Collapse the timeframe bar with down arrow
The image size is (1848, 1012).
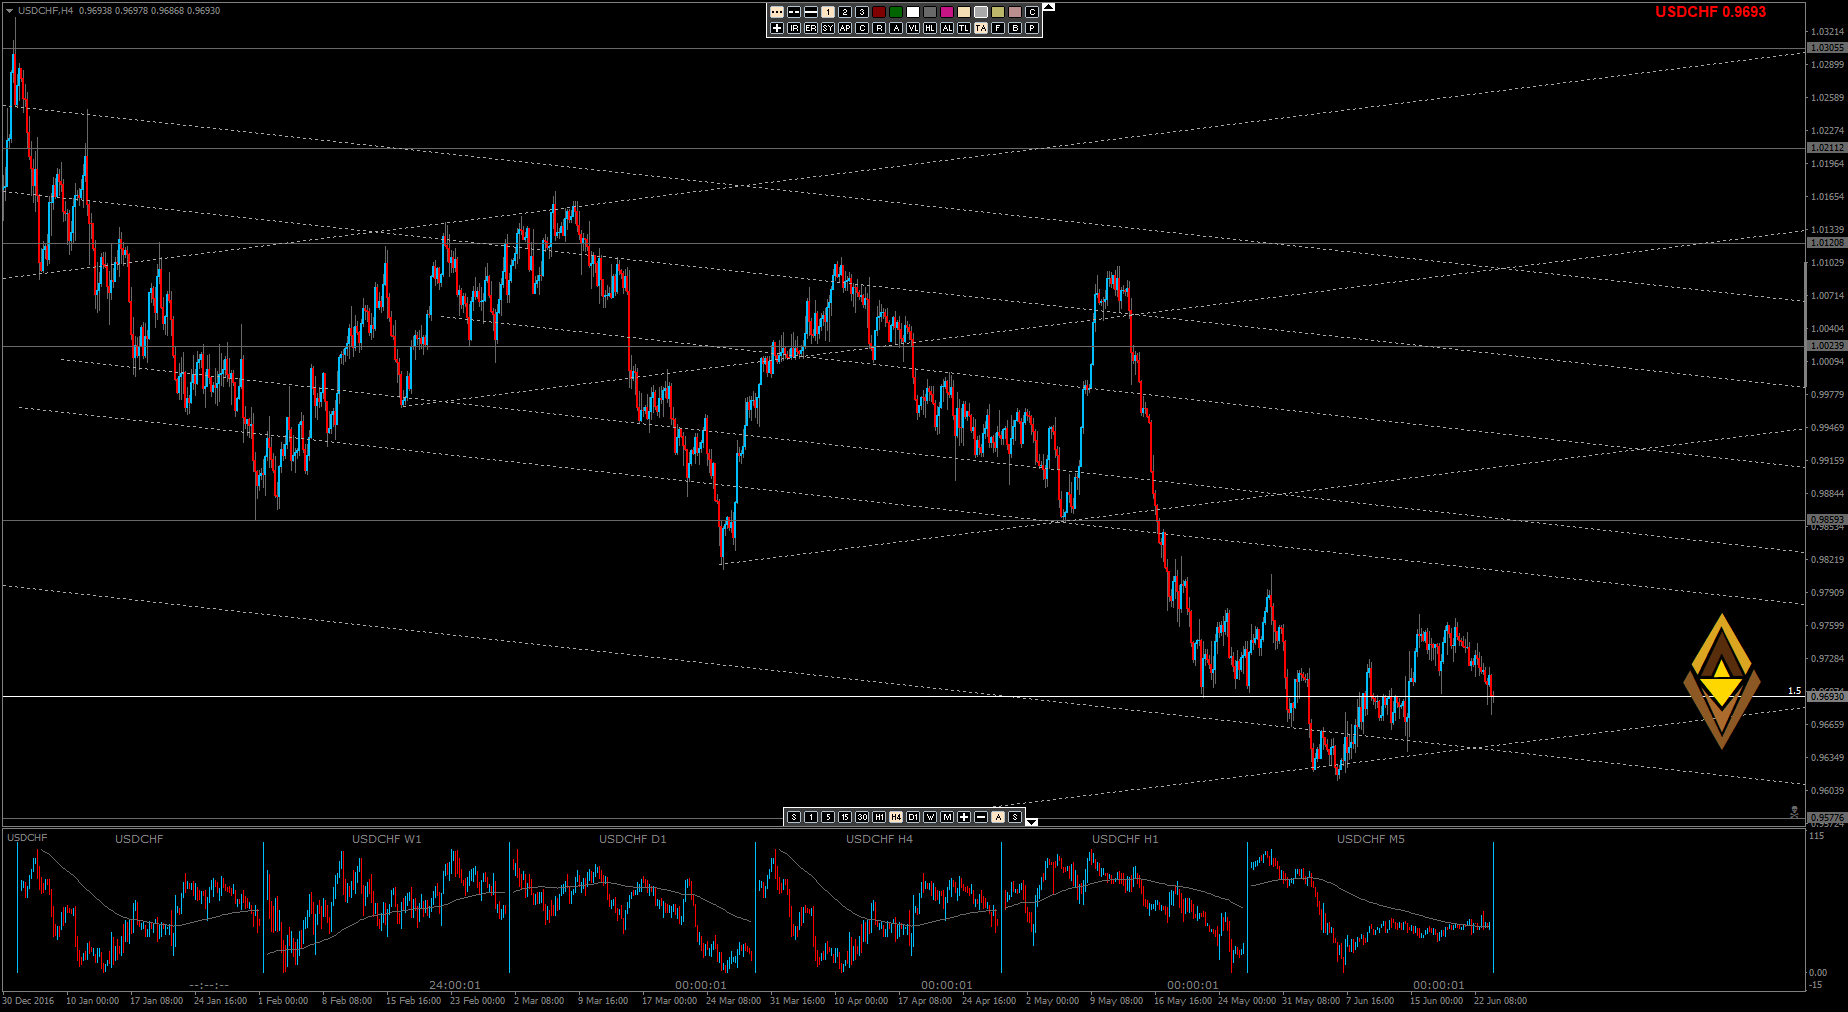coord(1032,822)
